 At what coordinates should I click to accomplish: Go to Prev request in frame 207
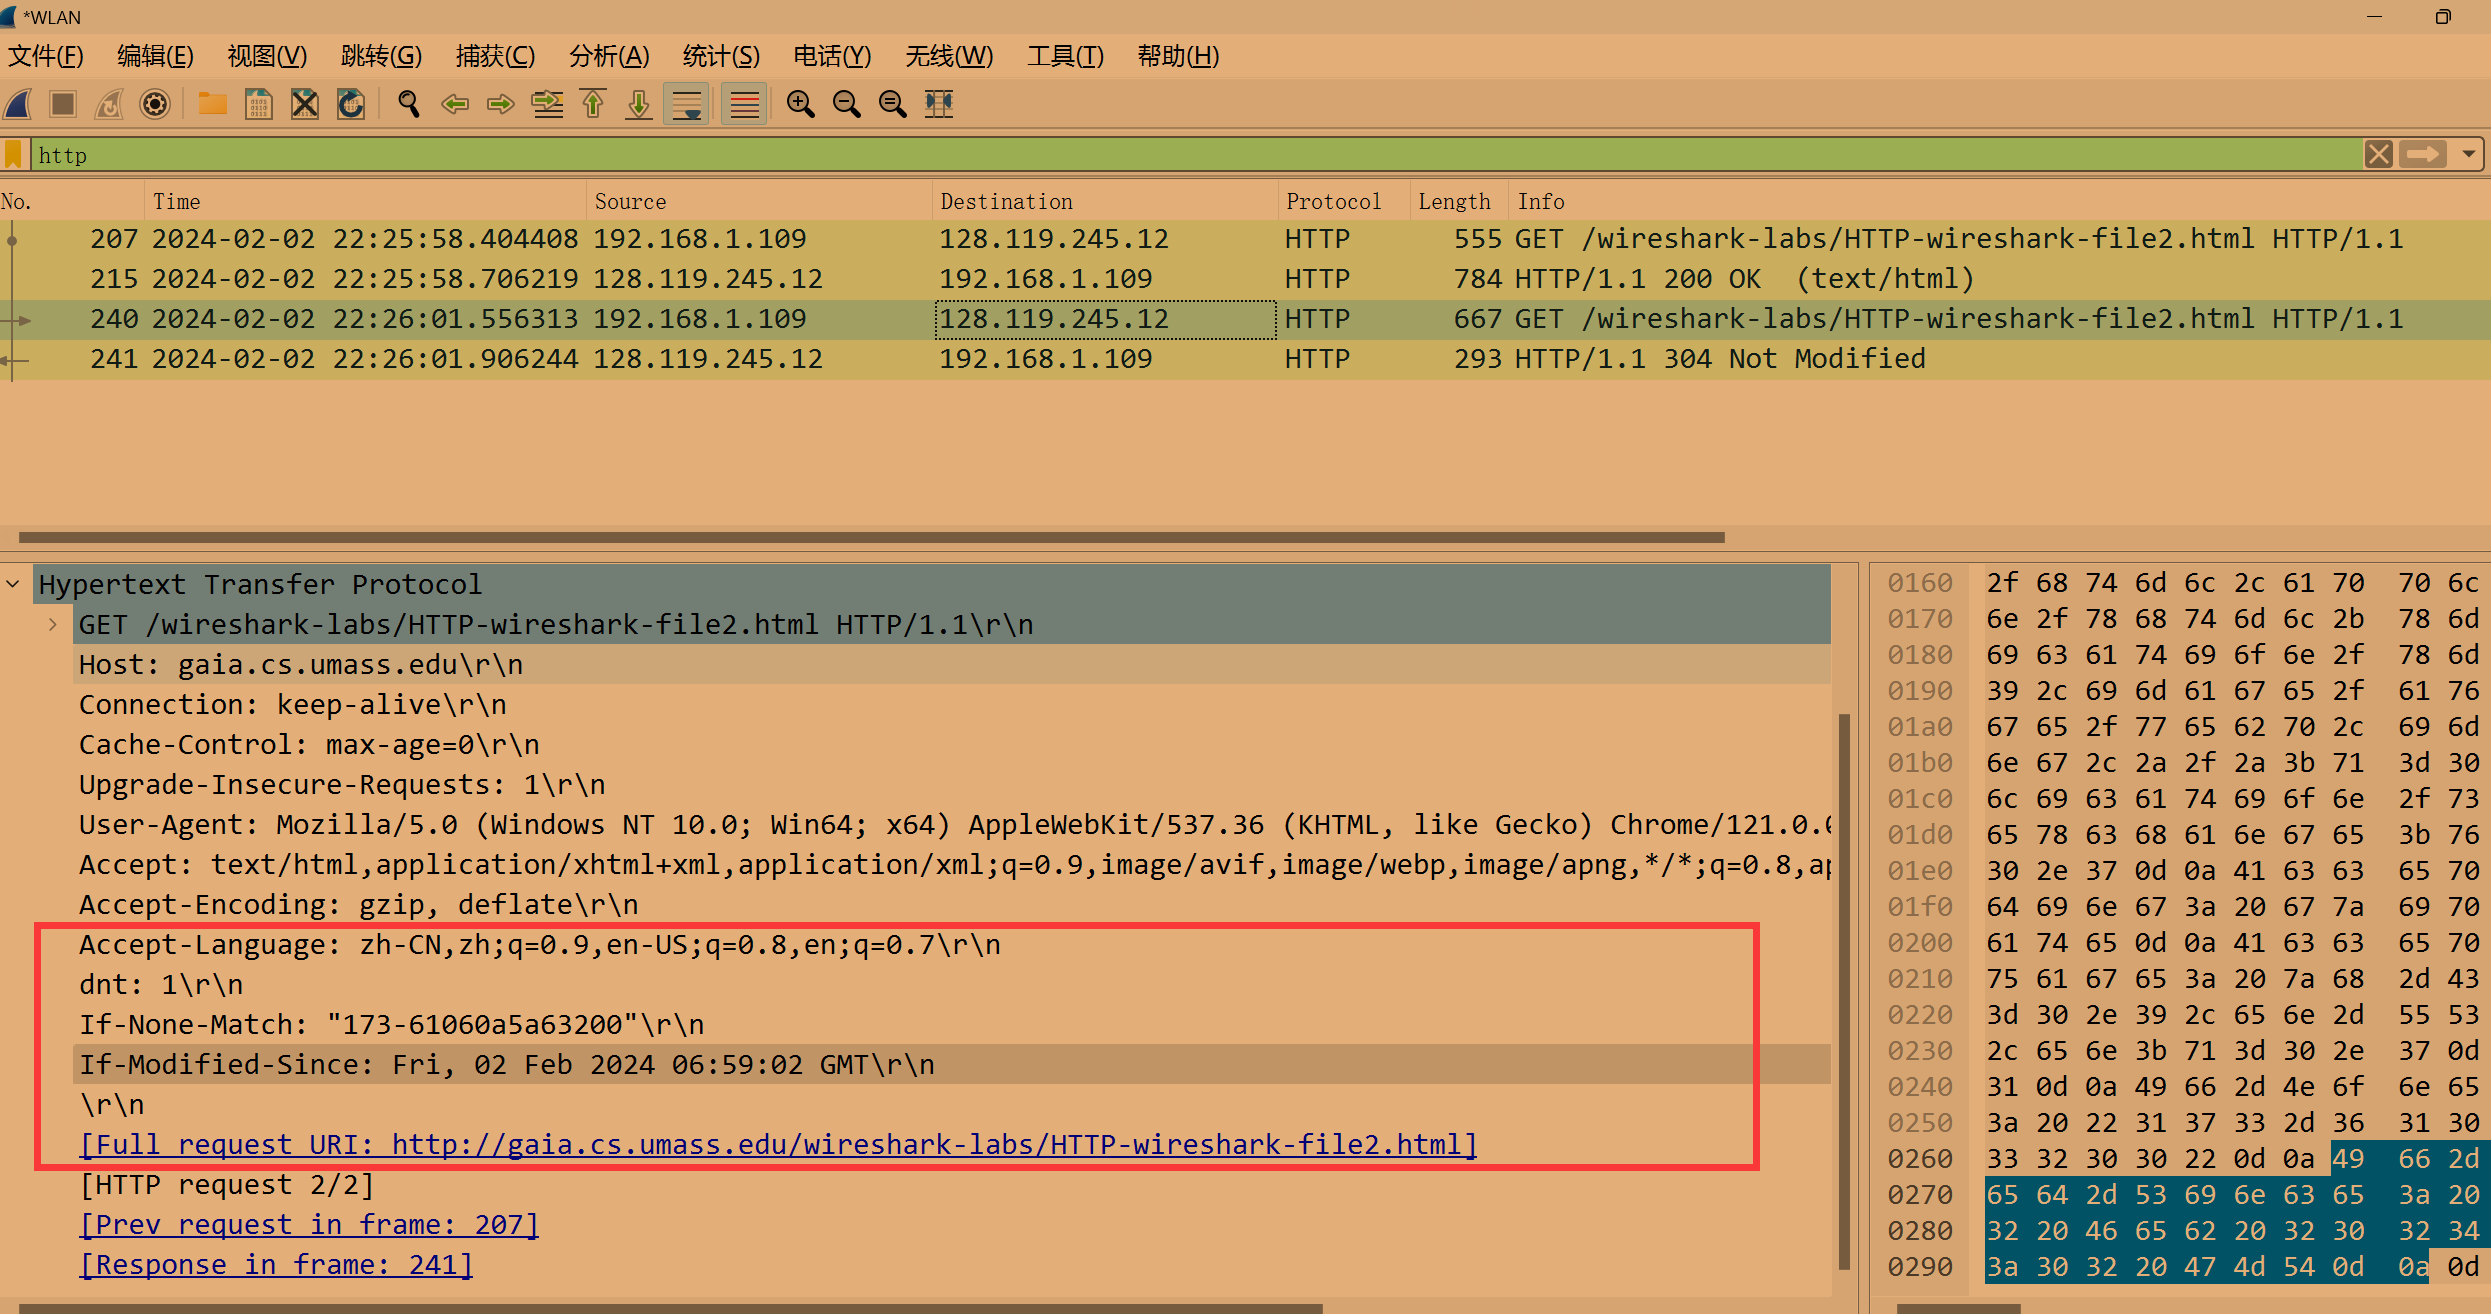pos(309,1224)
